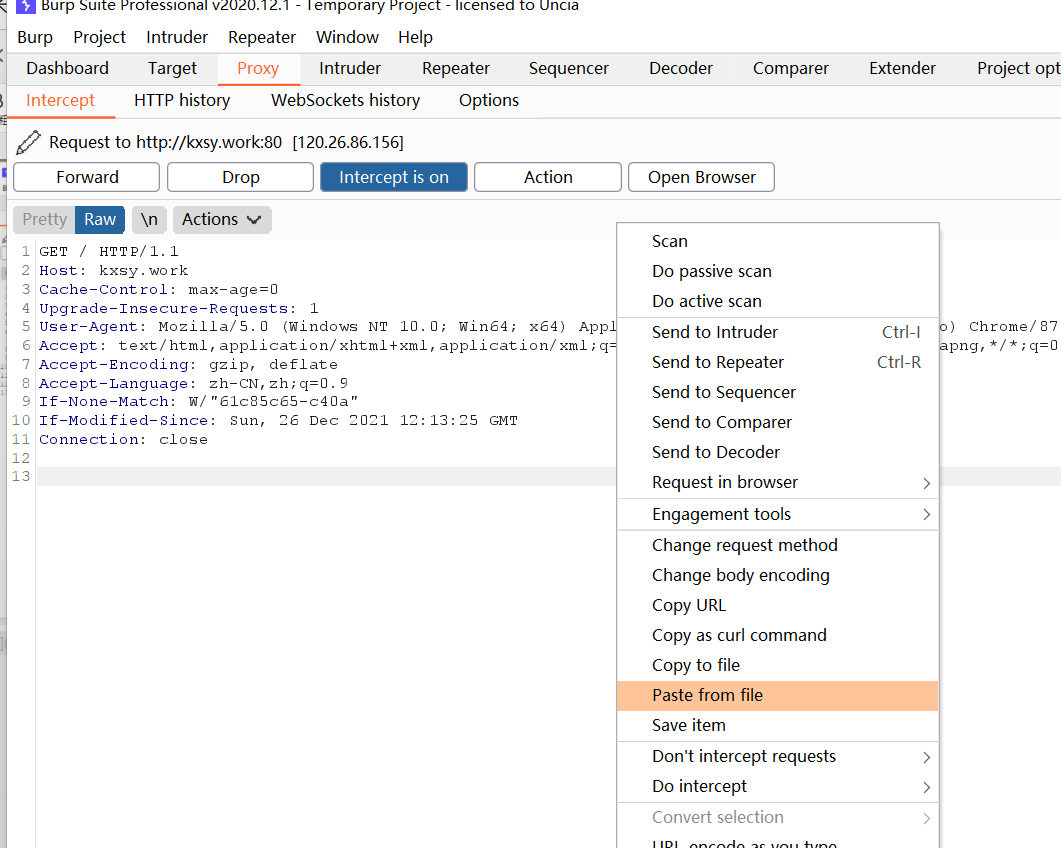Choose Change request method
The image size is (1061, 848).
tap(777, 545)
